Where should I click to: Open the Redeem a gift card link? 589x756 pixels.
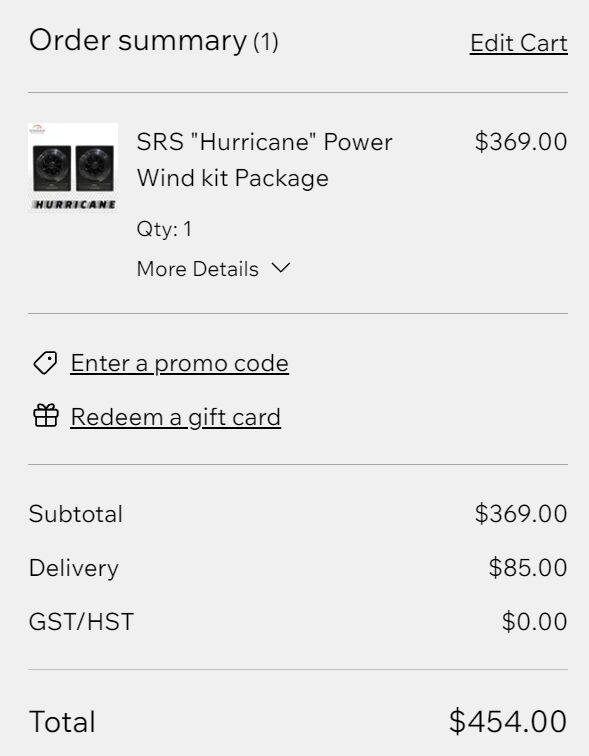click(175, 417)
